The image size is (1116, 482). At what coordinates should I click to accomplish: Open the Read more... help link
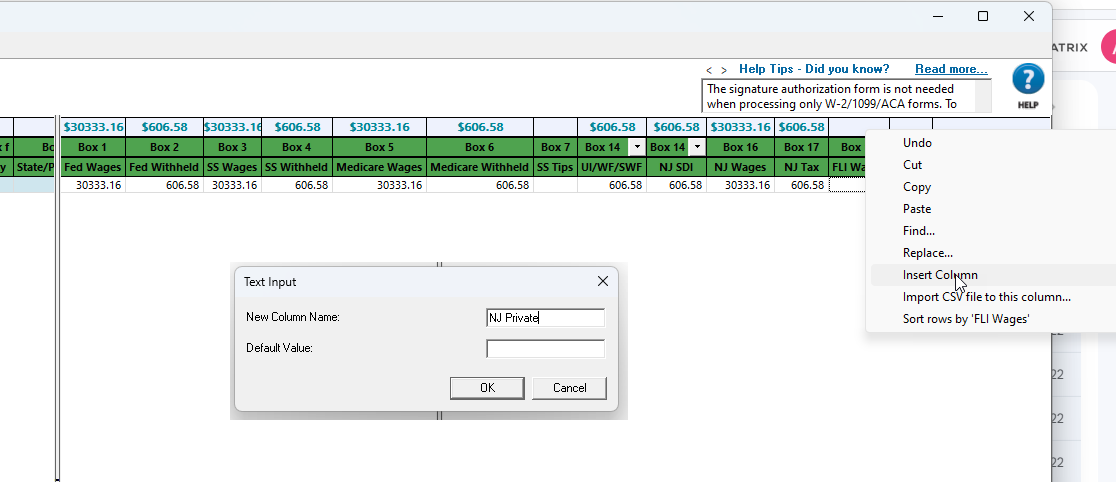coord(950,69)
